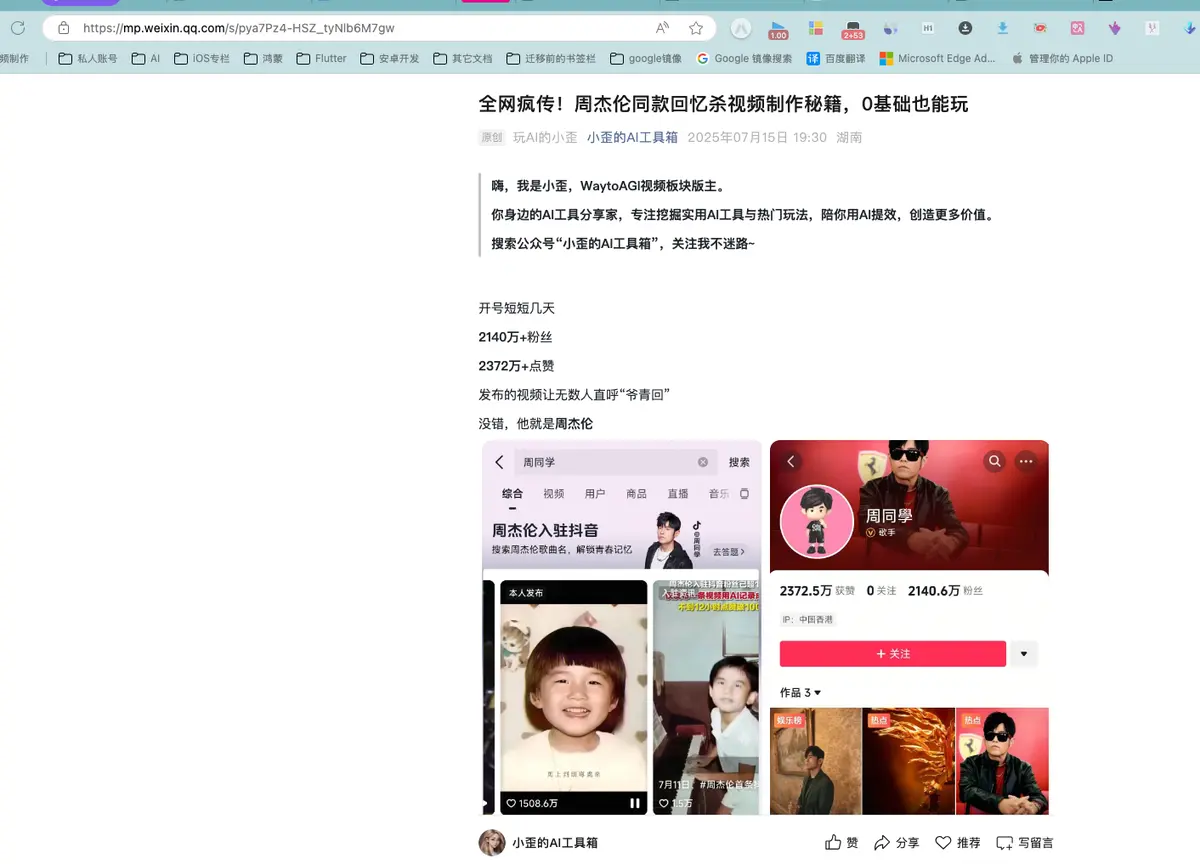Click the pink cartoon avatar of 周同學
The width and height of the screenshot is (1200, 864).
(x=817, y=521)
